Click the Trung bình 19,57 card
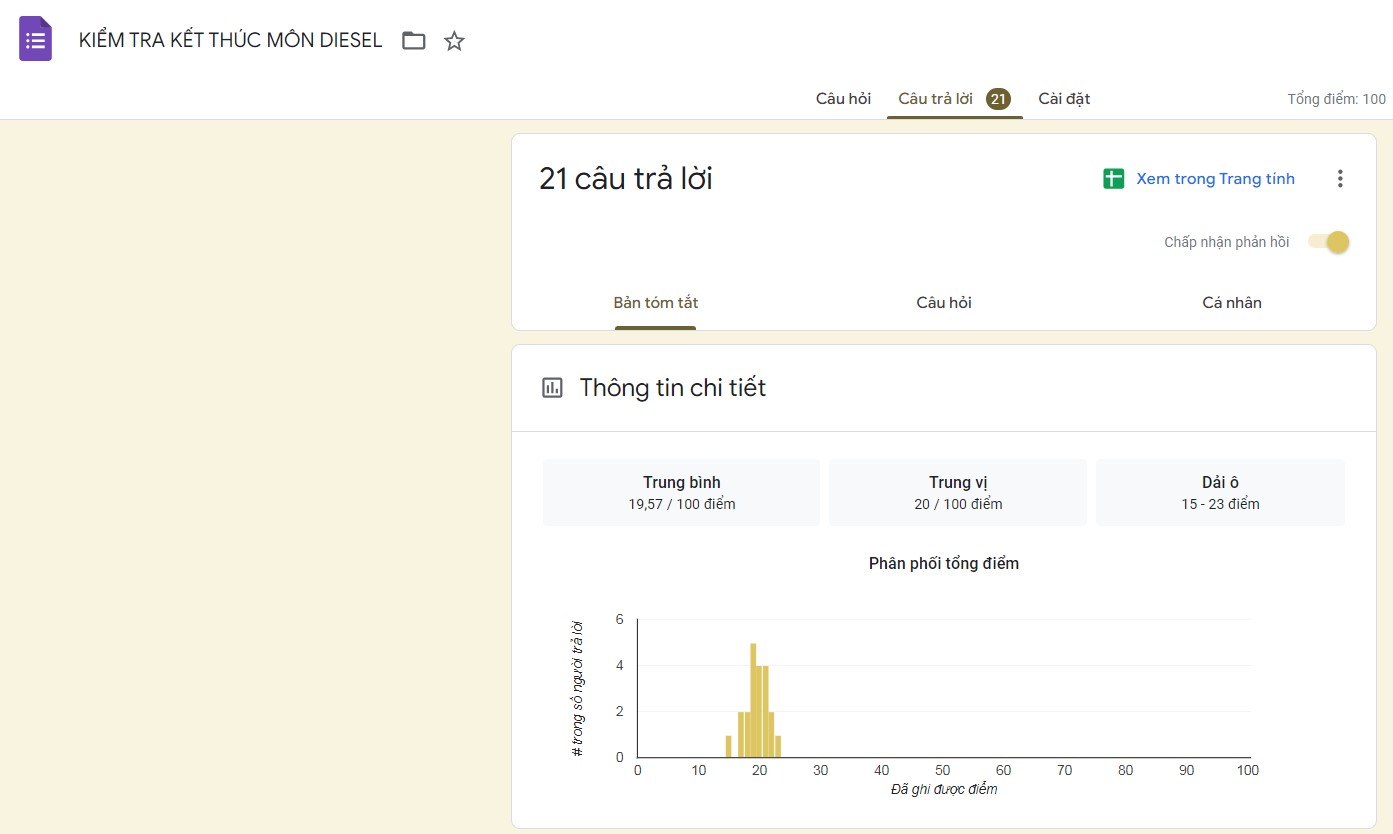The width and height of the screenshot is (1393, 834). 681,492
